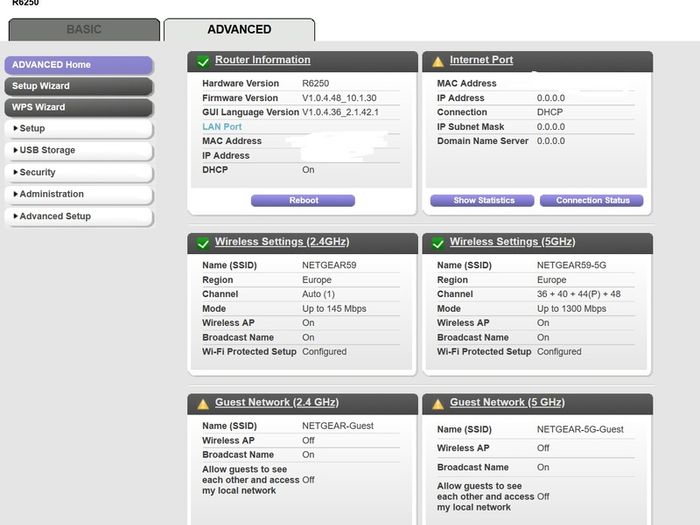The width and height of the screenshot is (700, 525).
Task: Click the warning triangle beside Internet Port
Action: [438, 62]
